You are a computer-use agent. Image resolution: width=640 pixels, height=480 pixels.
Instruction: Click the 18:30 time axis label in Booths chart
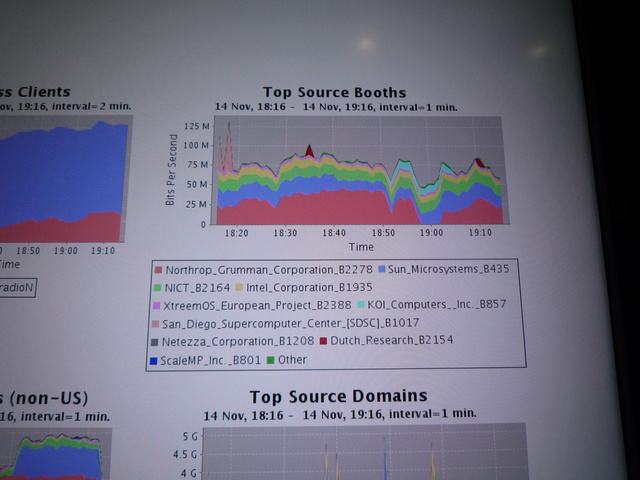[285, 233]
